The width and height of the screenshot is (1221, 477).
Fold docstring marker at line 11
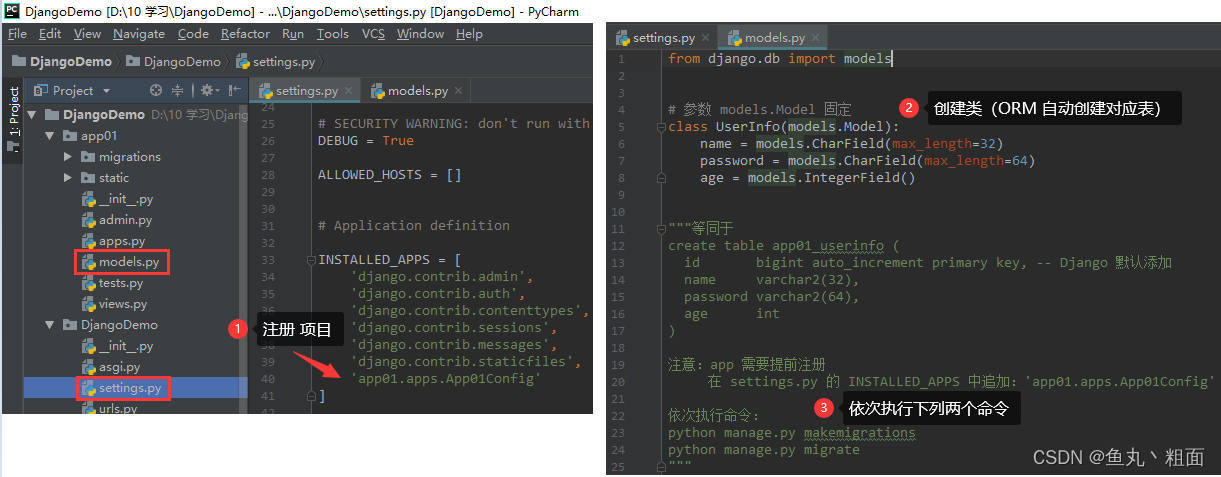(x=661, y=229)
